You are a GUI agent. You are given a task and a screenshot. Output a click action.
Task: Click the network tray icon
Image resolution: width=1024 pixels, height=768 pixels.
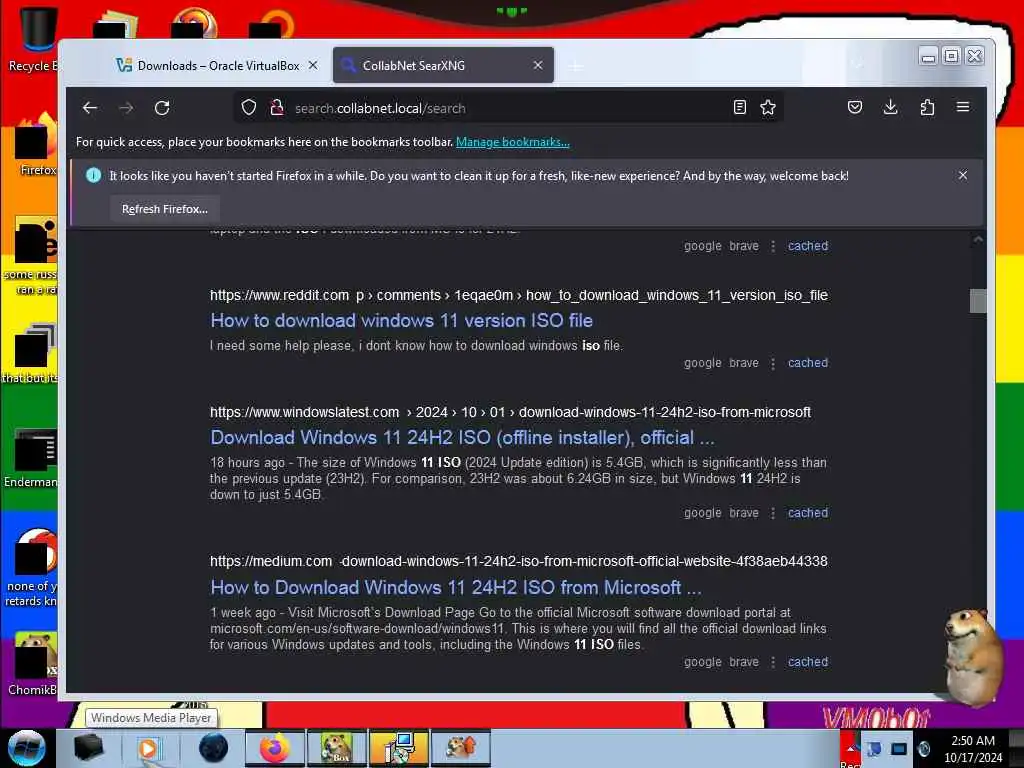tap(899, 748)
